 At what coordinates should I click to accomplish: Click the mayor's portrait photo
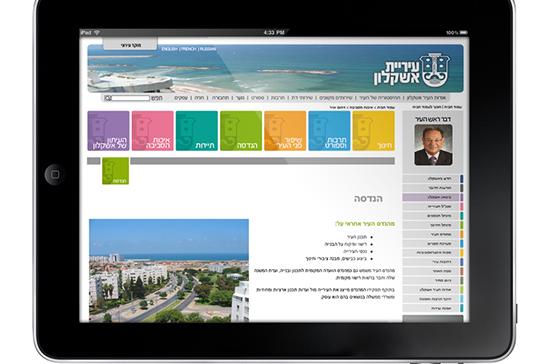[433, 145]
